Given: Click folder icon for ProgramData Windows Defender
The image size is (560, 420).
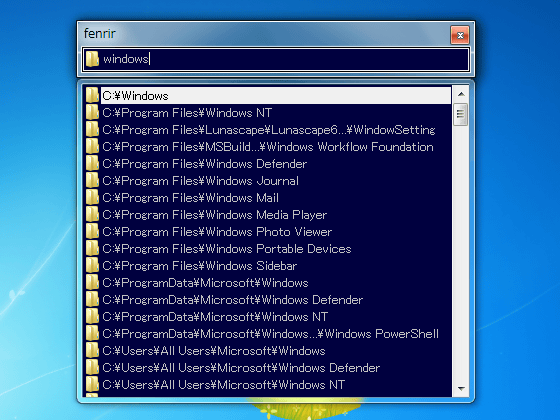Looking at the screenshot, I should [92, 300].
